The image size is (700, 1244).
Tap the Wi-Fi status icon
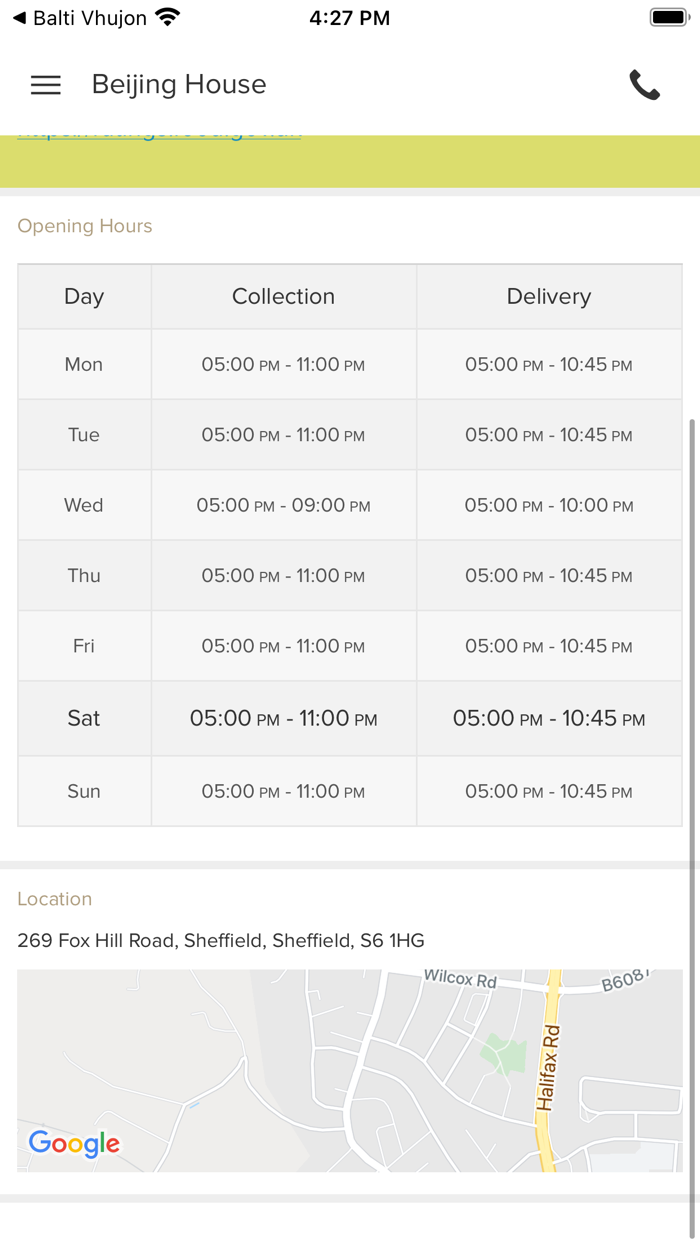pos(168,18)
